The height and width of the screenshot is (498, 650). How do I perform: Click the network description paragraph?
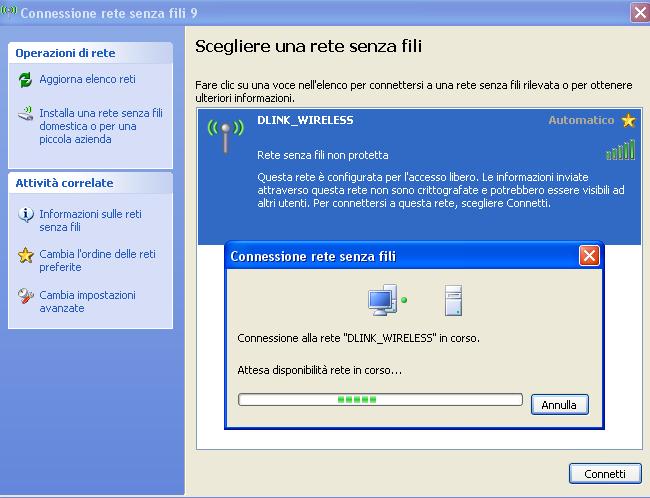click(441, 190)
